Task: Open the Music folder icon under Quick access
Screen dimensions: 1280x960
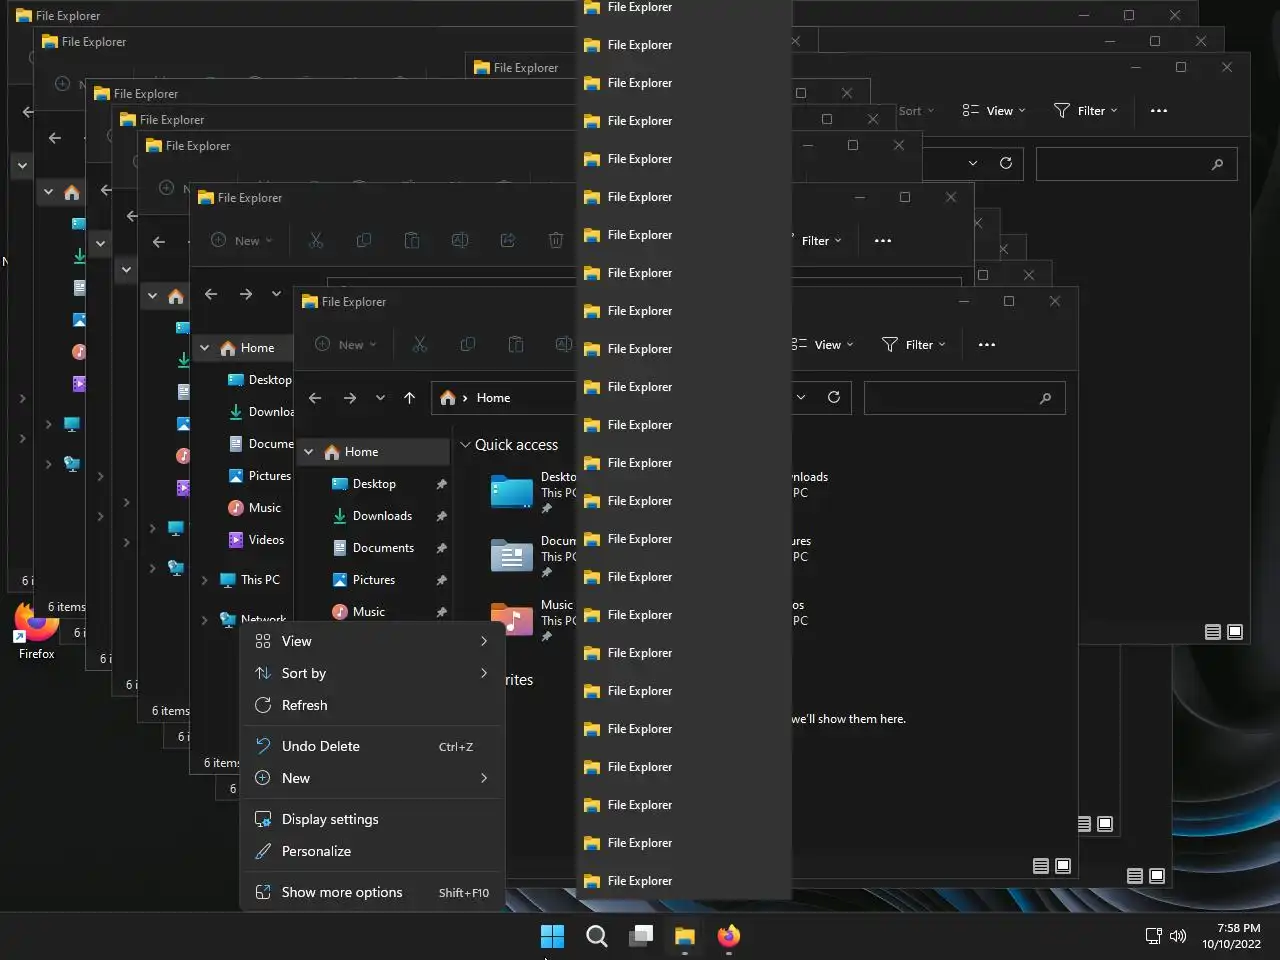Action: 512,620
